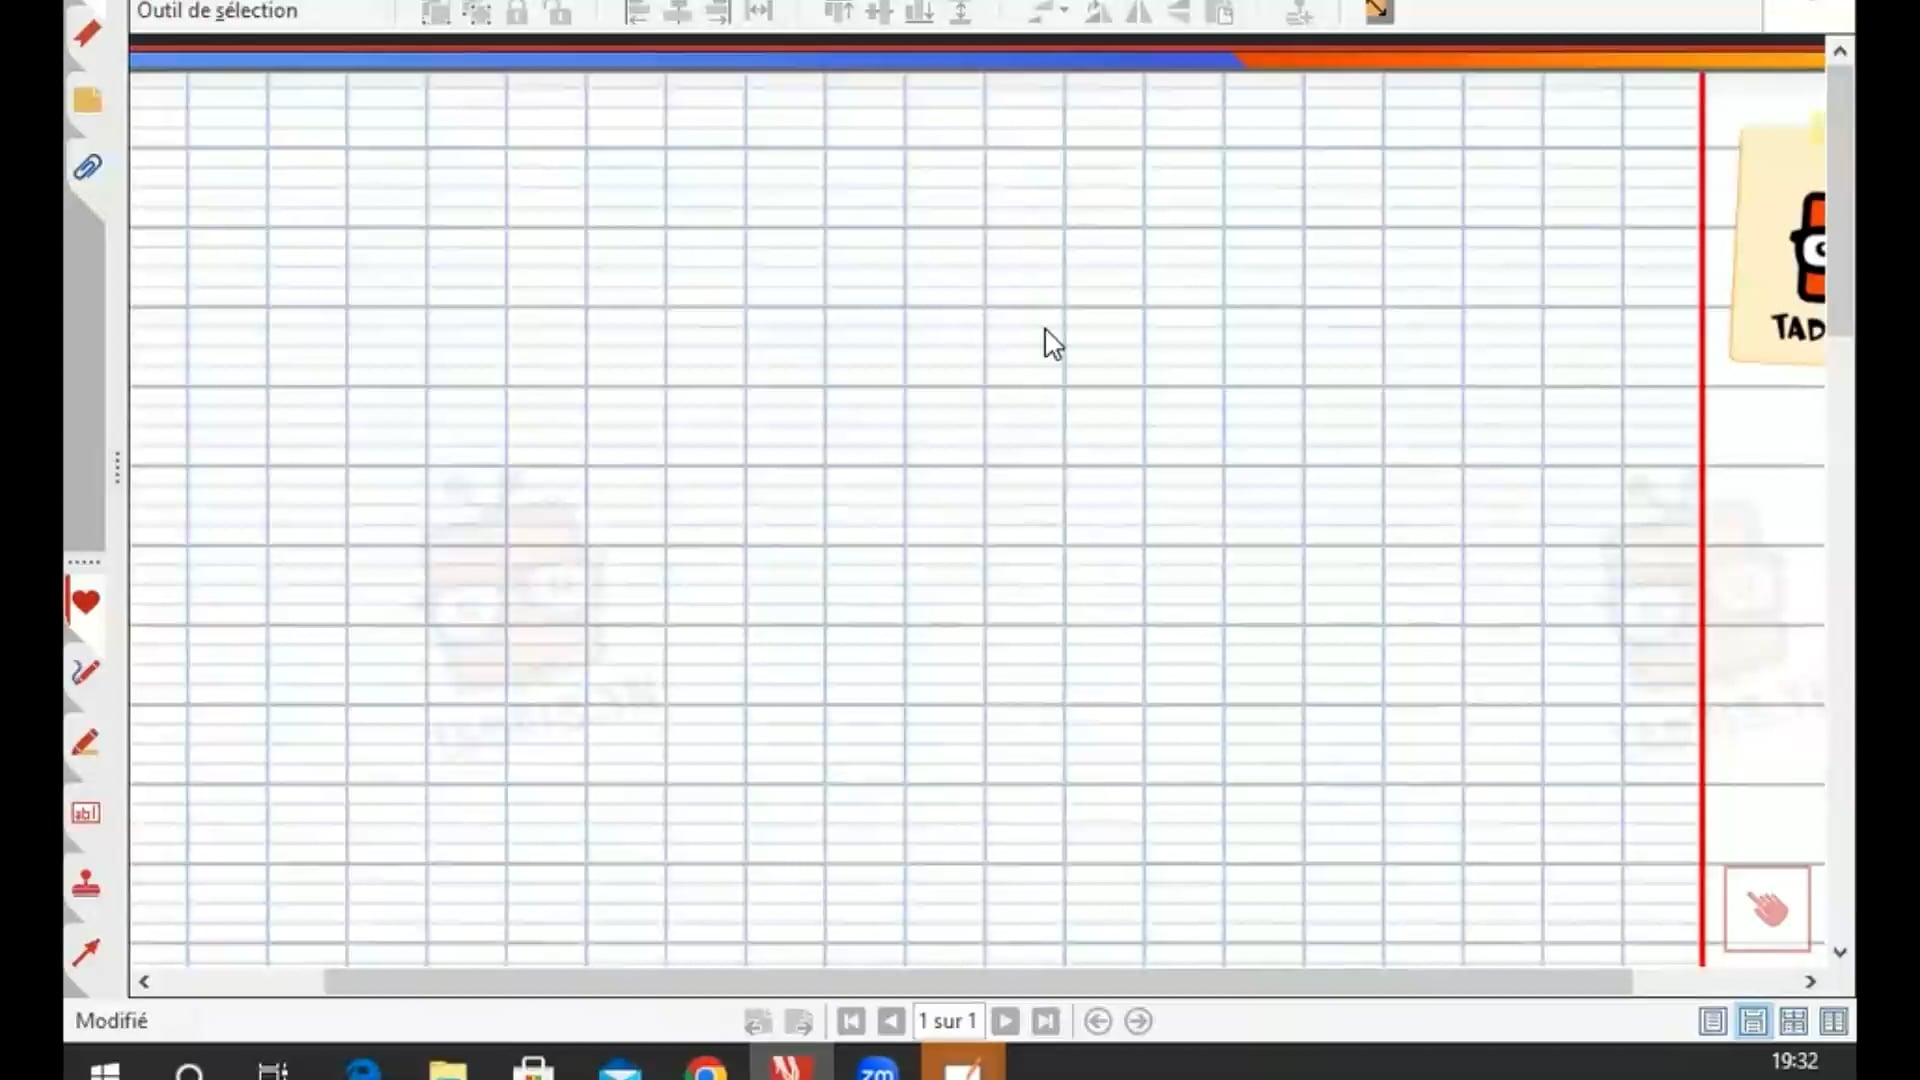
Task: Open the yellow comments note sidebar tab
Action: (87, 100)
